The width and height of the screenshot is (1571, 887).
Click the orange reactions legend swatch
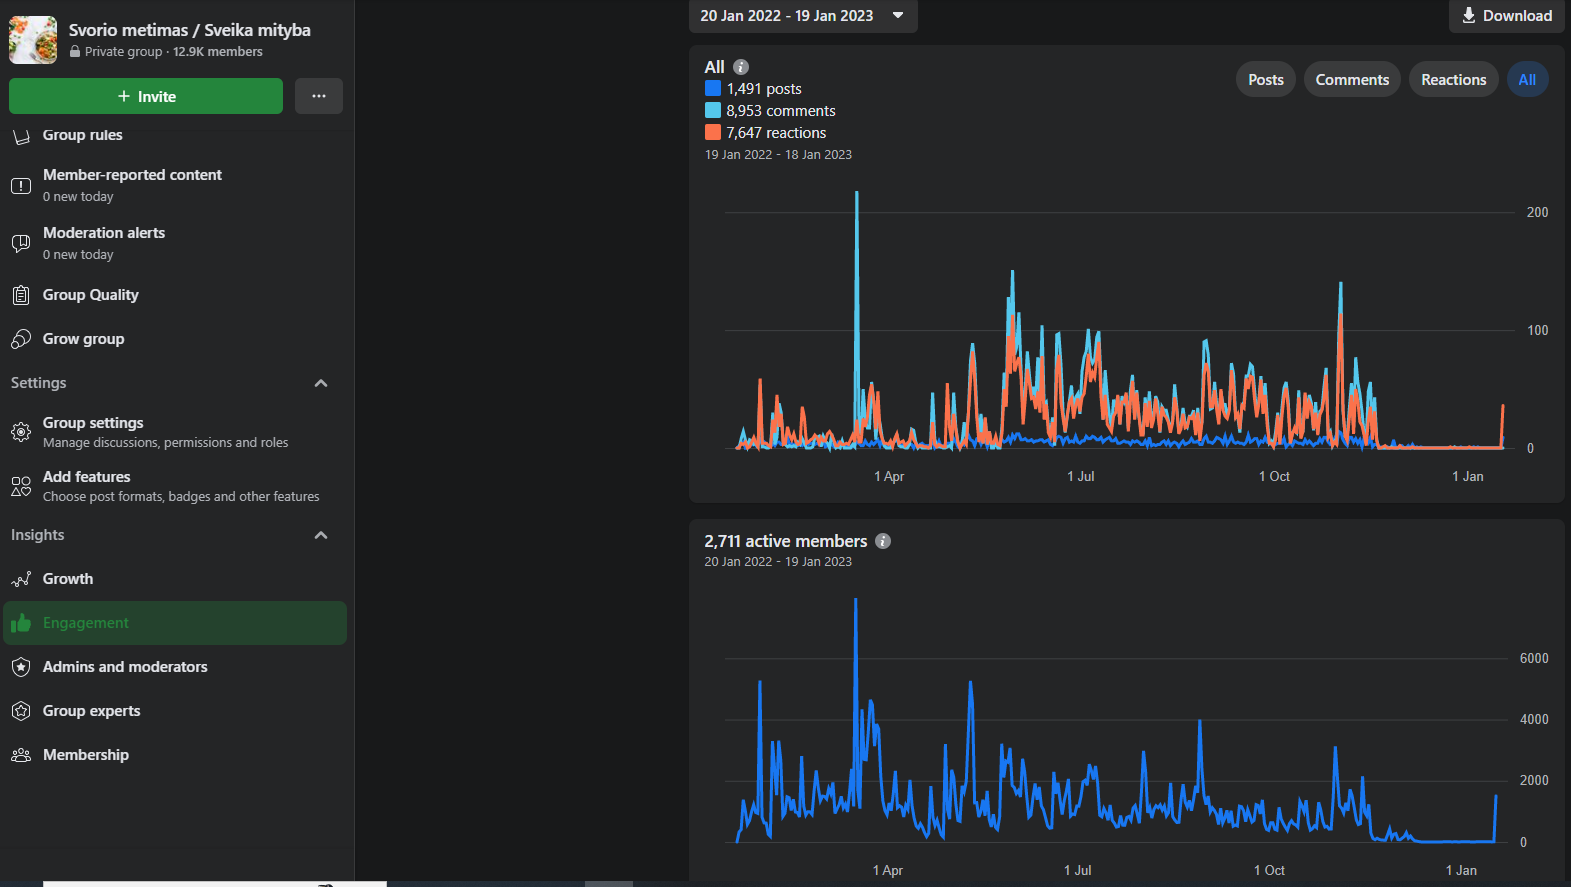(713, 132)
